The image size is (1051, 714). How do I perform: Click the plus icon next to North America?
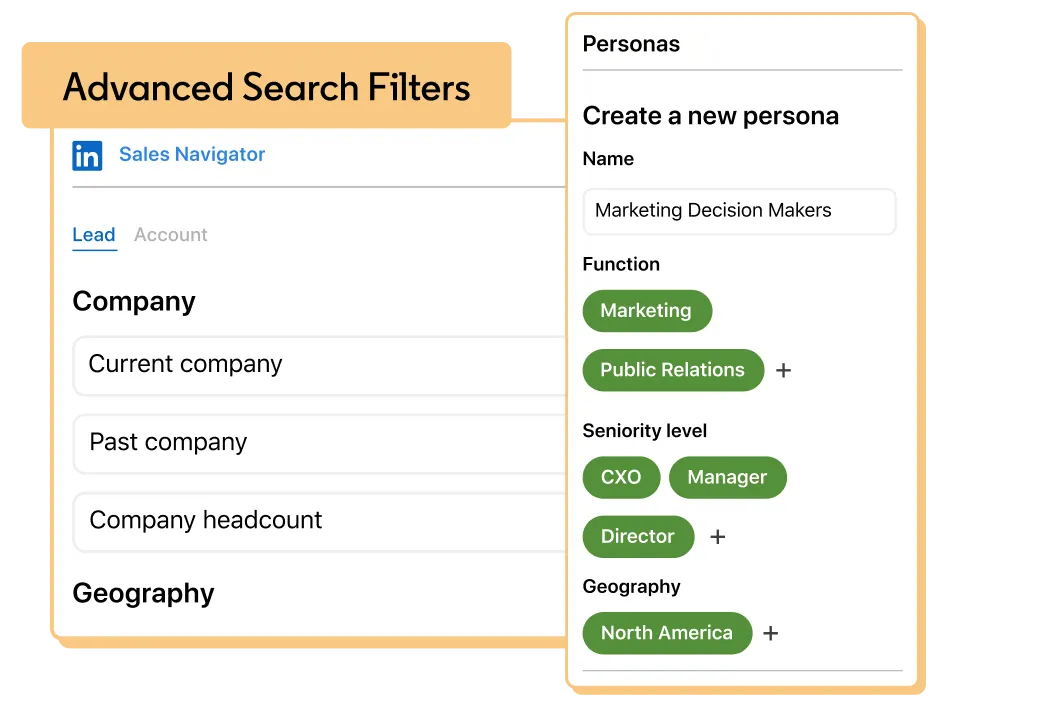point(771,633)
